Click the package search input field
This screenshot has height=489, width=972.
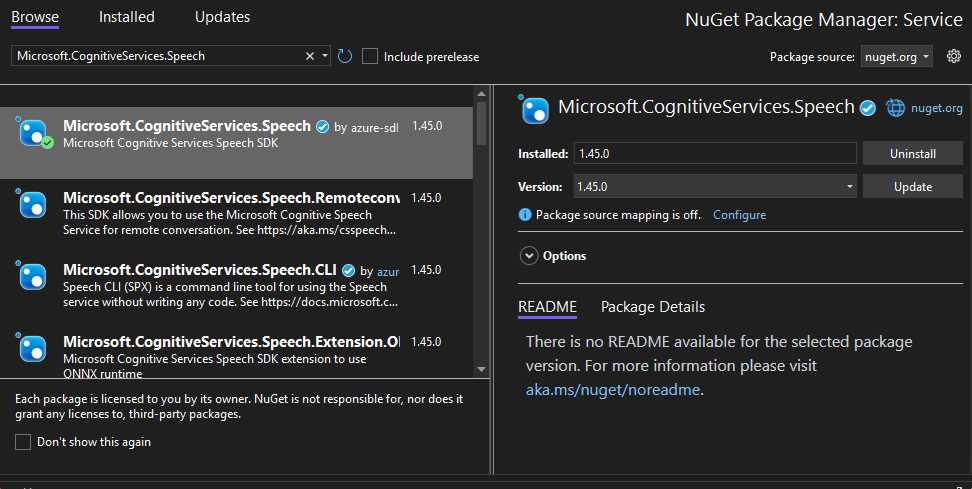(x=158, y=56)
